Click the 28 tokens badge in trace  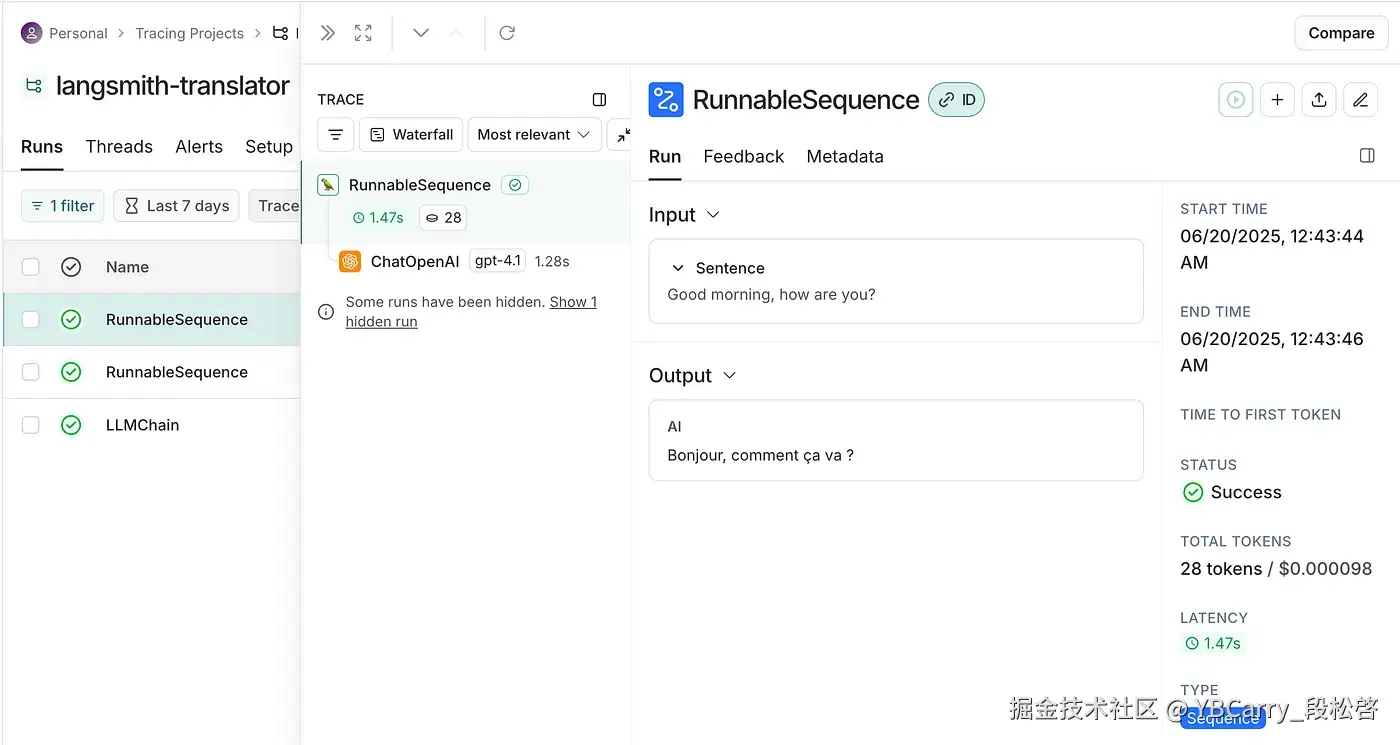[x=444, y=218]
